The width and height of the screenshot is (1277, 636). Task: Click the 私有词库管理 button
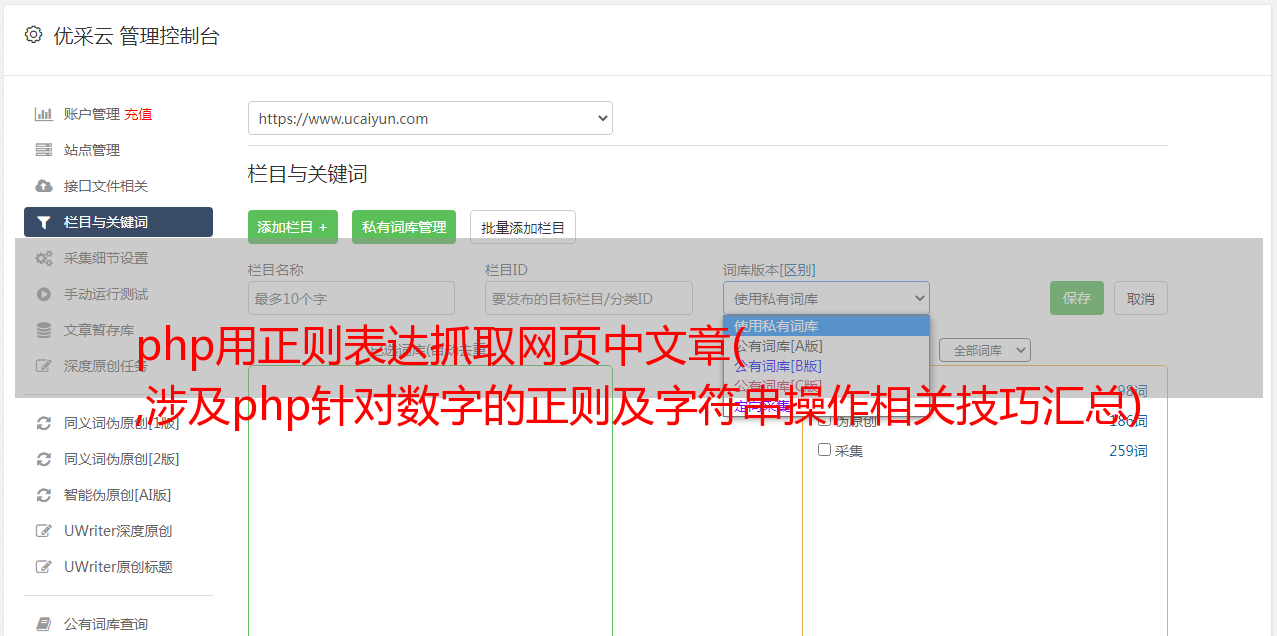404,227
